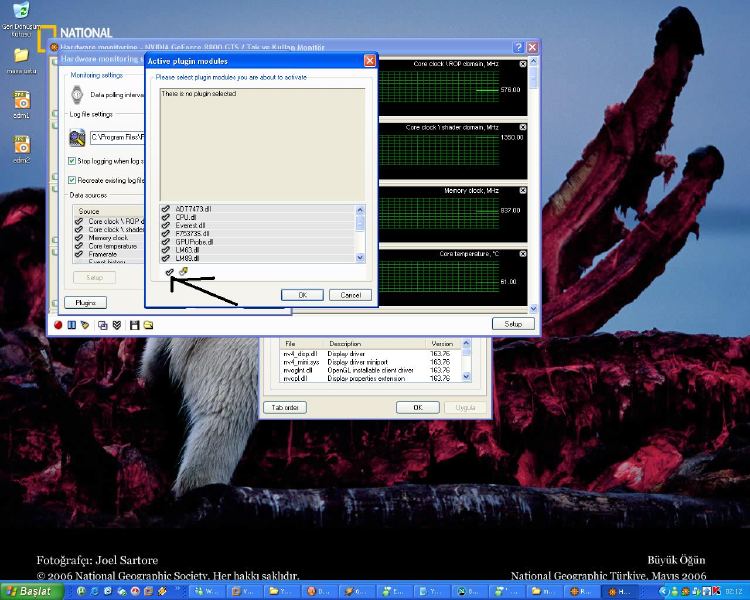Toggle the CPU.dll plugin checkmark
Viewport: 750px width, 600px height.
(165, 217)
